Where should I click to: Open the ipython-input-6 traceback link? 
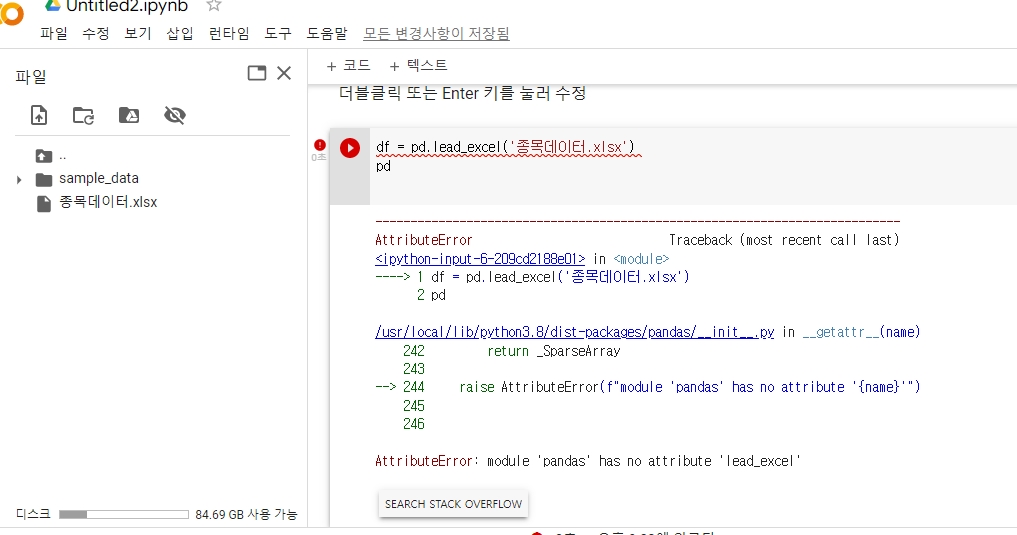(480, 259)
